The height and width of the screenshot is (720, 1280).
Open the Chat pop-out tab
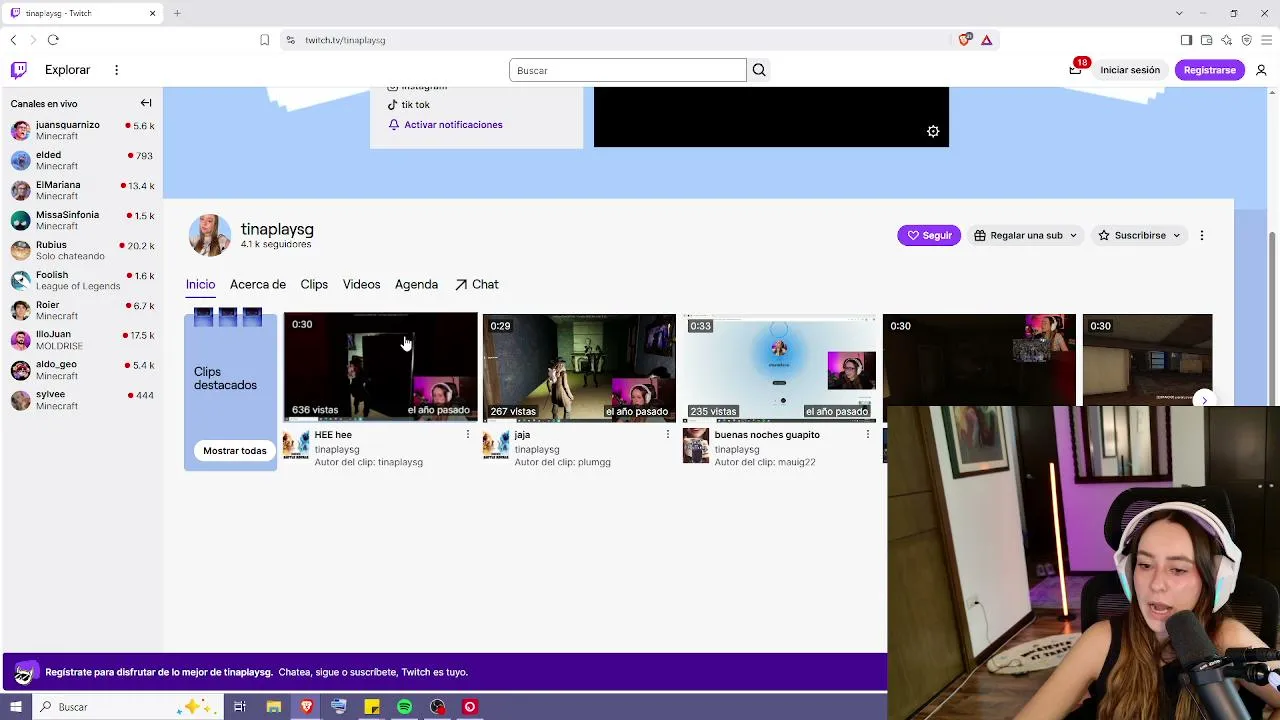[477, 285]
